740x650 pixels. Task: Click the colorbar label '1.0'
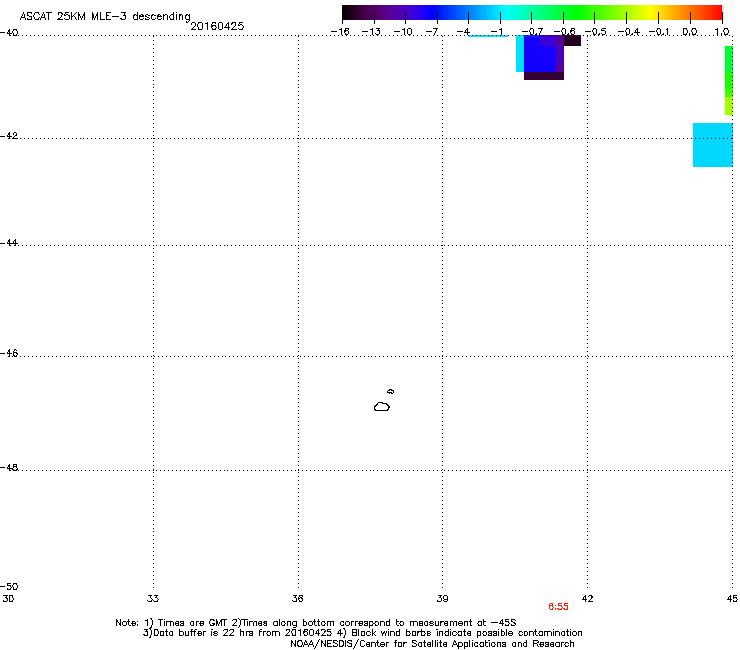(722, 32)
